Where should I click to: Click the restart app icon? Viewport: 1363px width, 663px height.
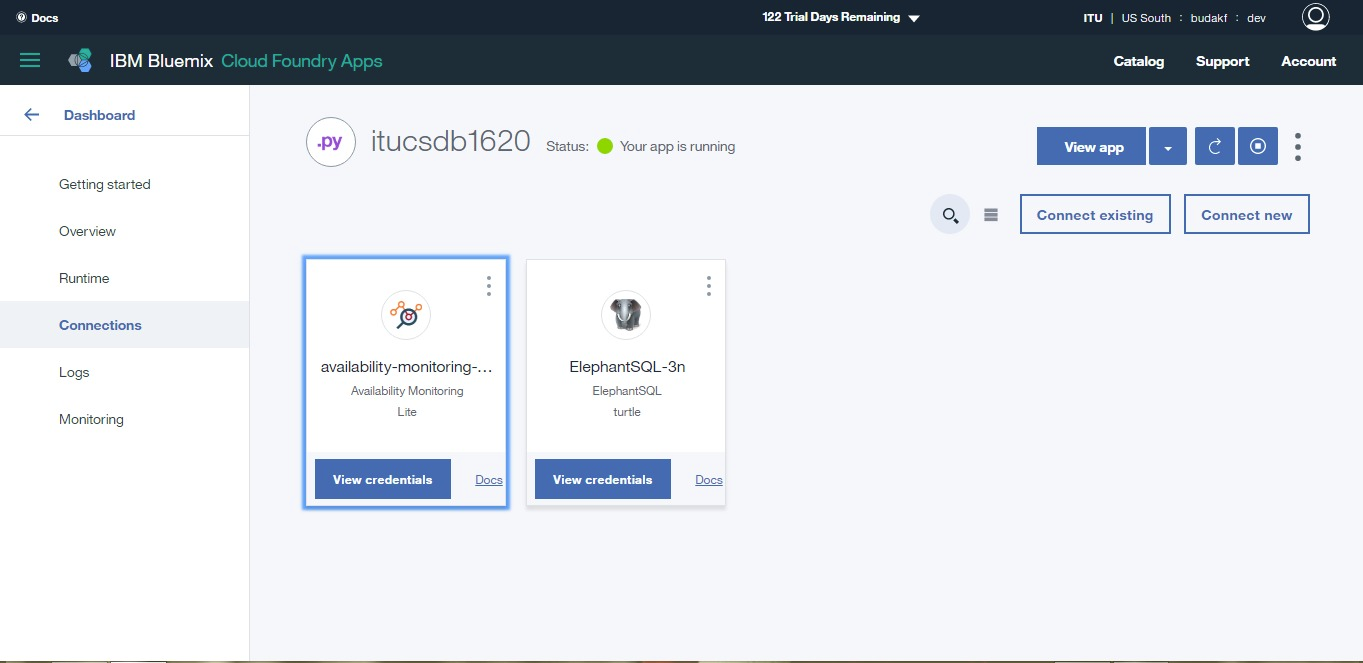pyautogui.click(x=1215, y=146)
